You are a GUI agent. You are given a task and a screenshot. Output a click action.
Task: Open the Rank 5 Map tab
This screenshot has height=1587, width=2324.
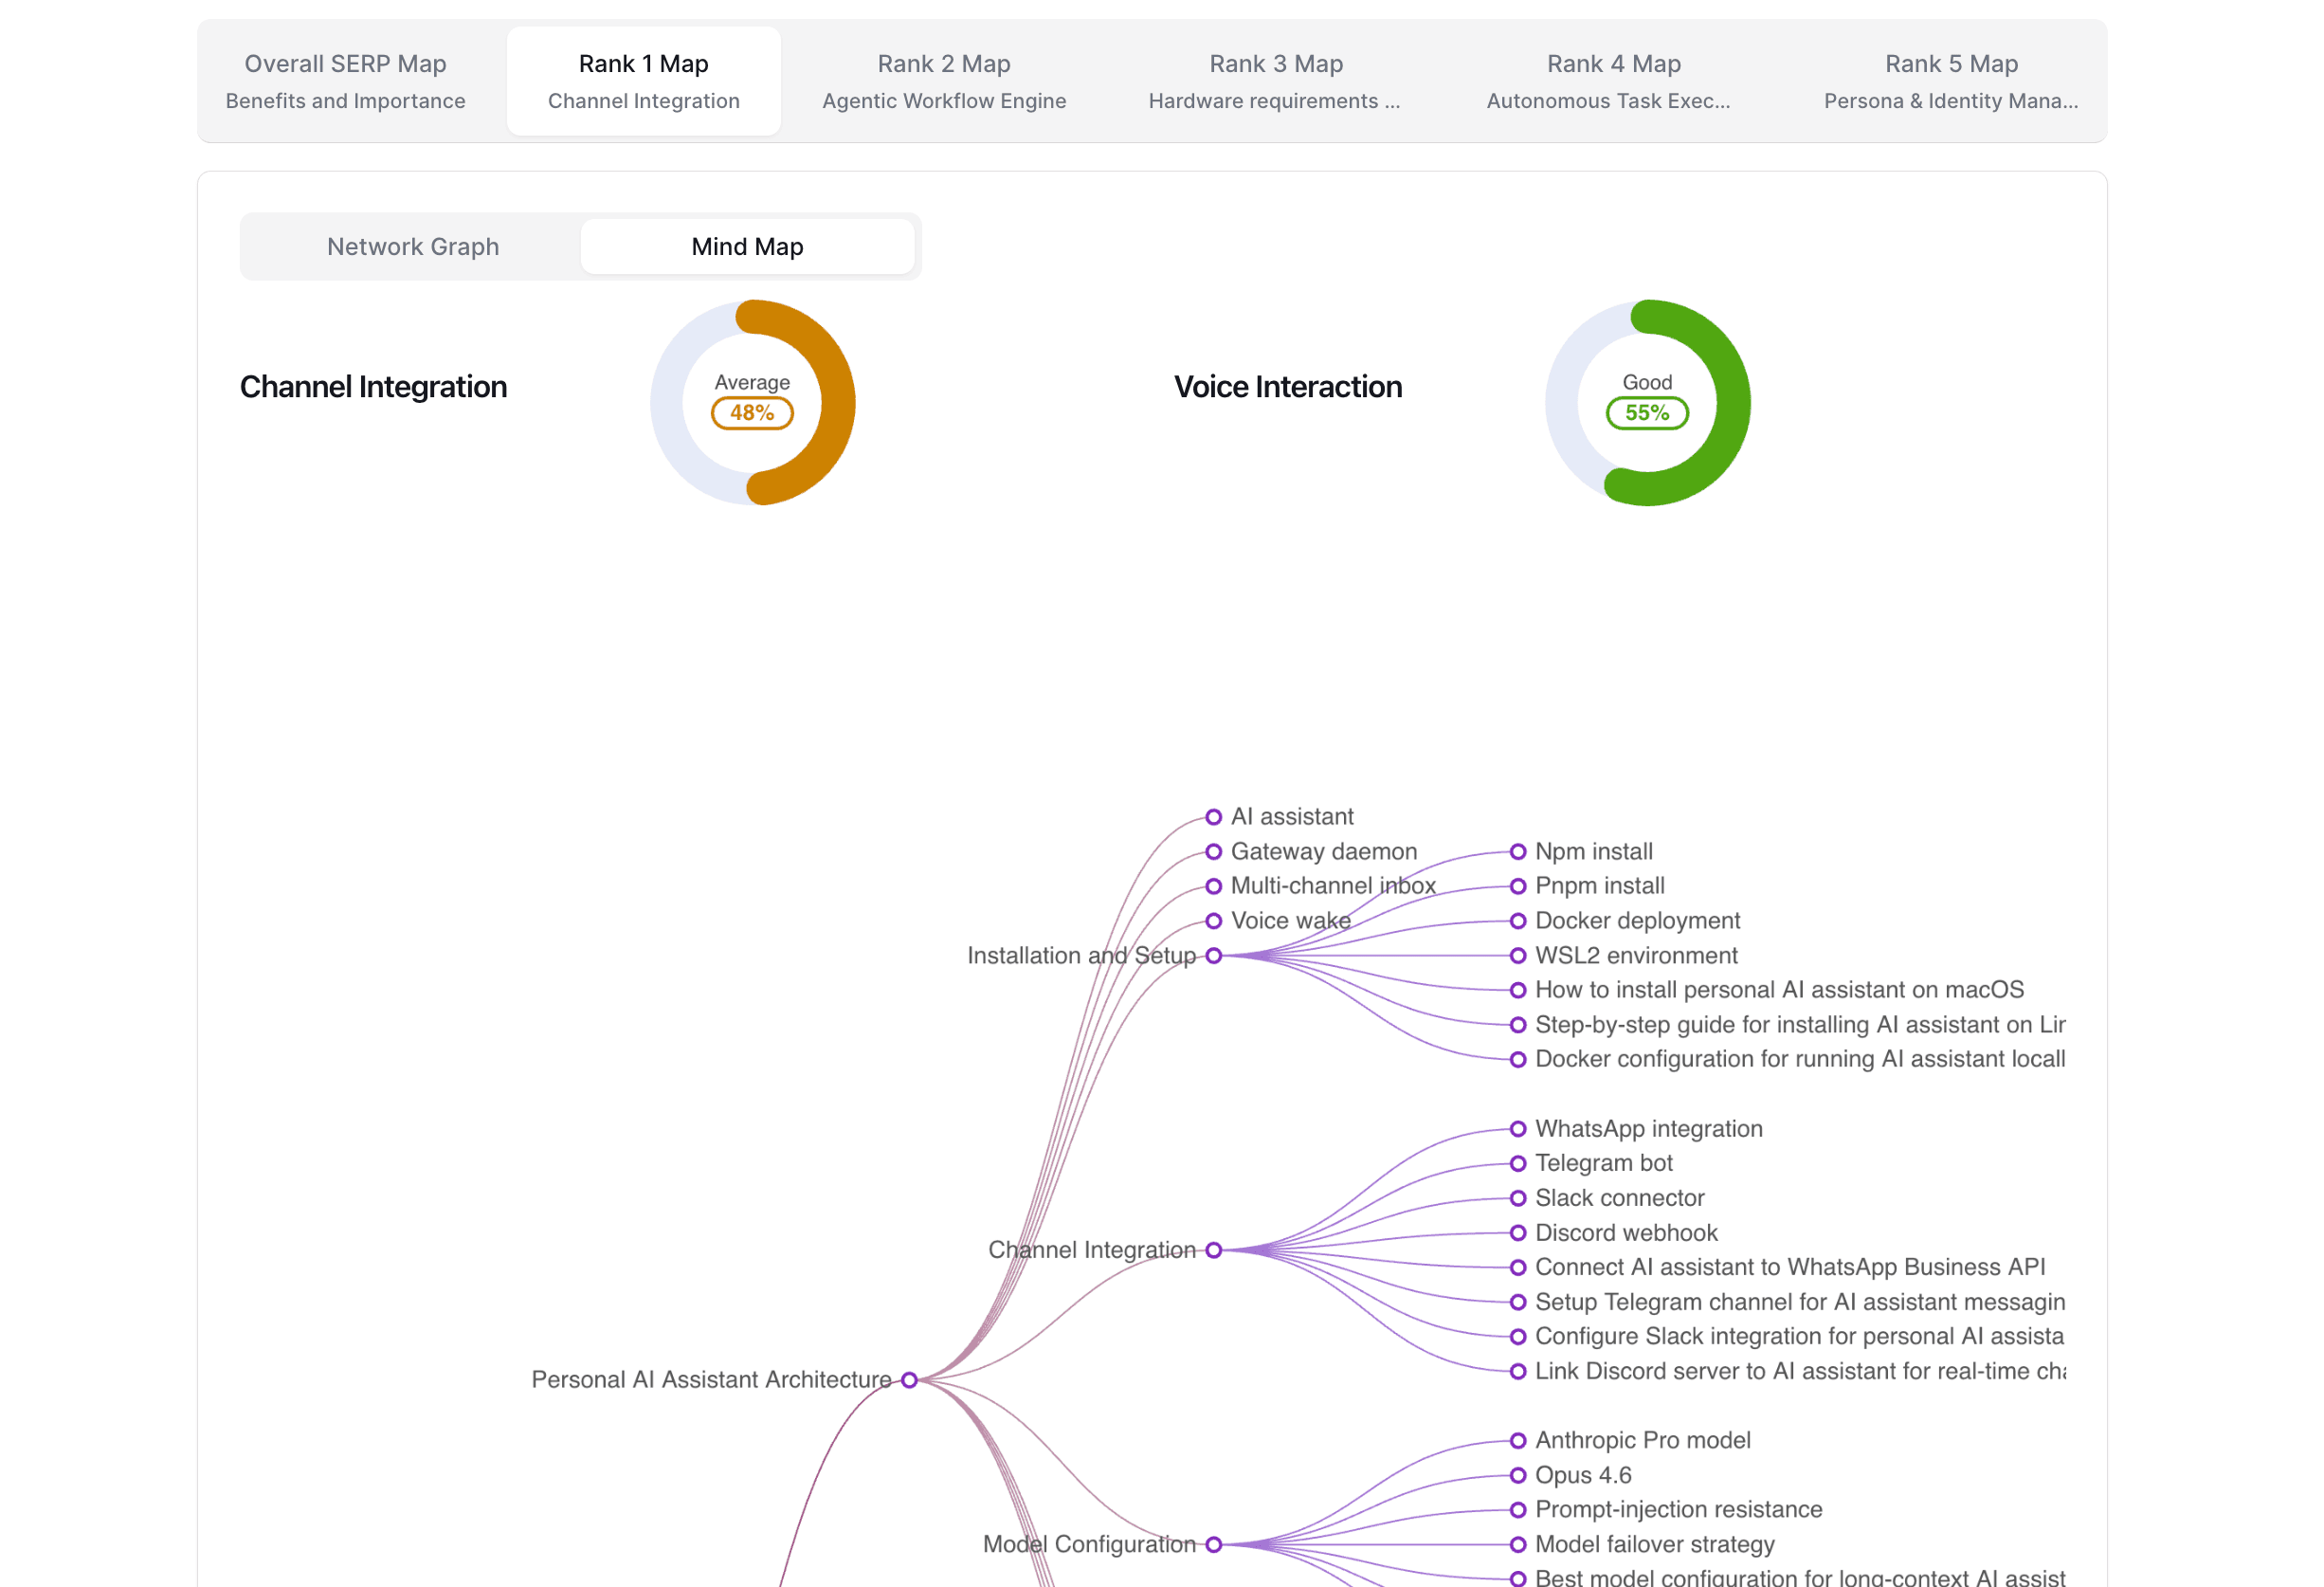pyautogui.click(x=1950, y=80)
